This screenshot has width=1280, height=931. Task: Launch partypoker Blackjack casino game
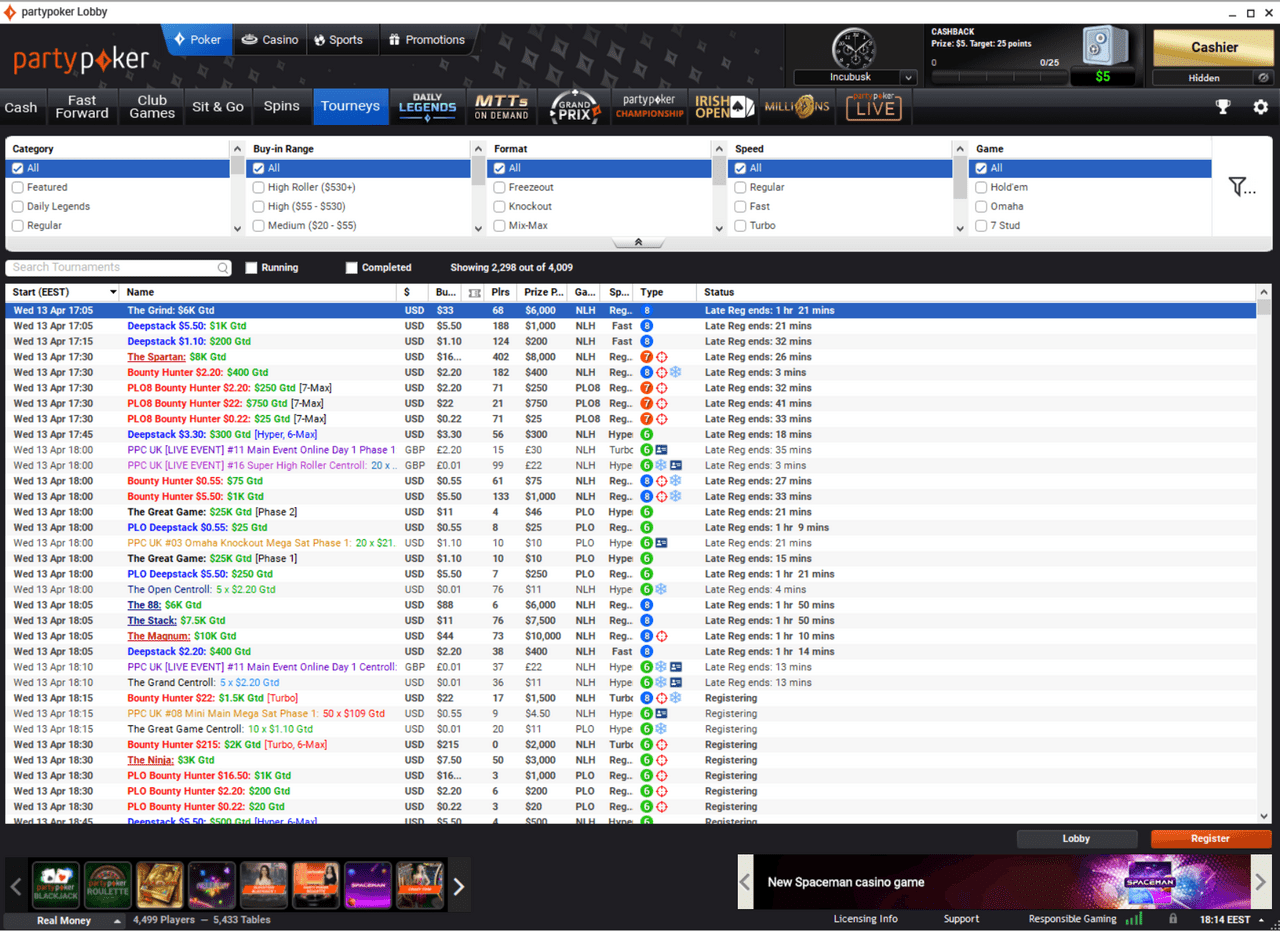click(56, 885)
